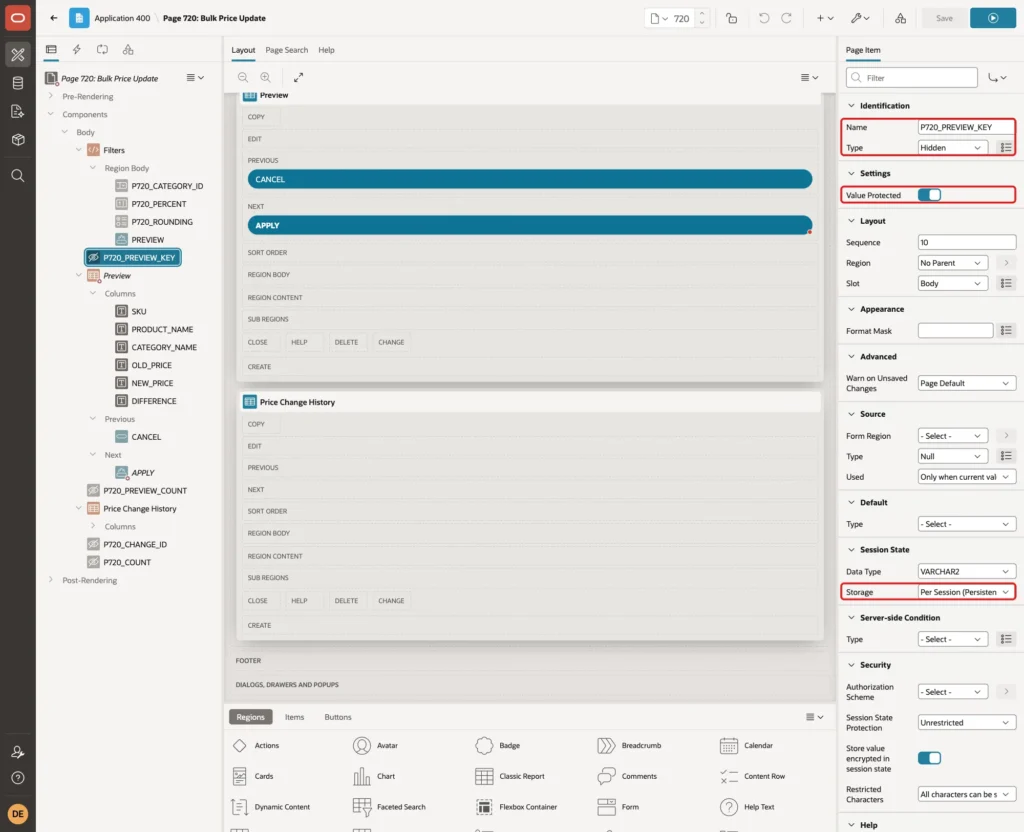1024x832 pixels.
Task: Zoom in on the layout
Action: pos(265,77)
